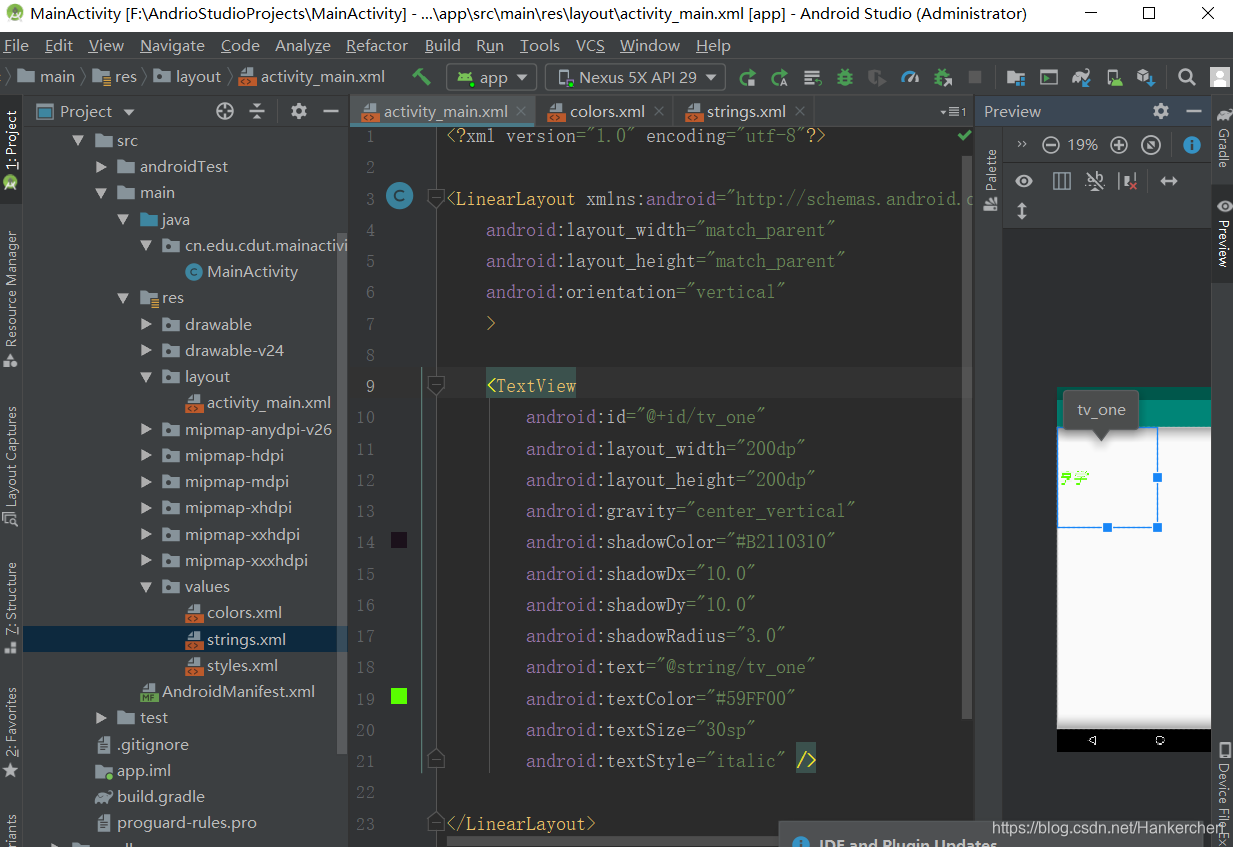Open the Analyze menu
The width and height of the screenshot is (1233, 847).
click(x=303, y=46)
